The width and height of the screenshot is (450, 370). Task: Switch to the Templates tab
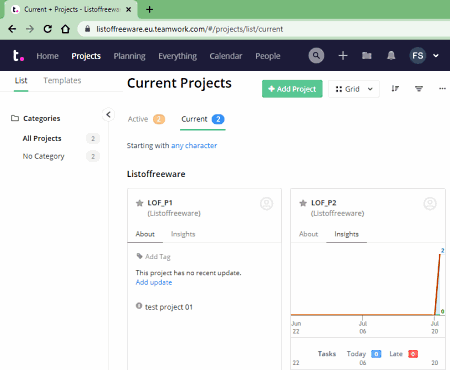[x=62, y=80]
